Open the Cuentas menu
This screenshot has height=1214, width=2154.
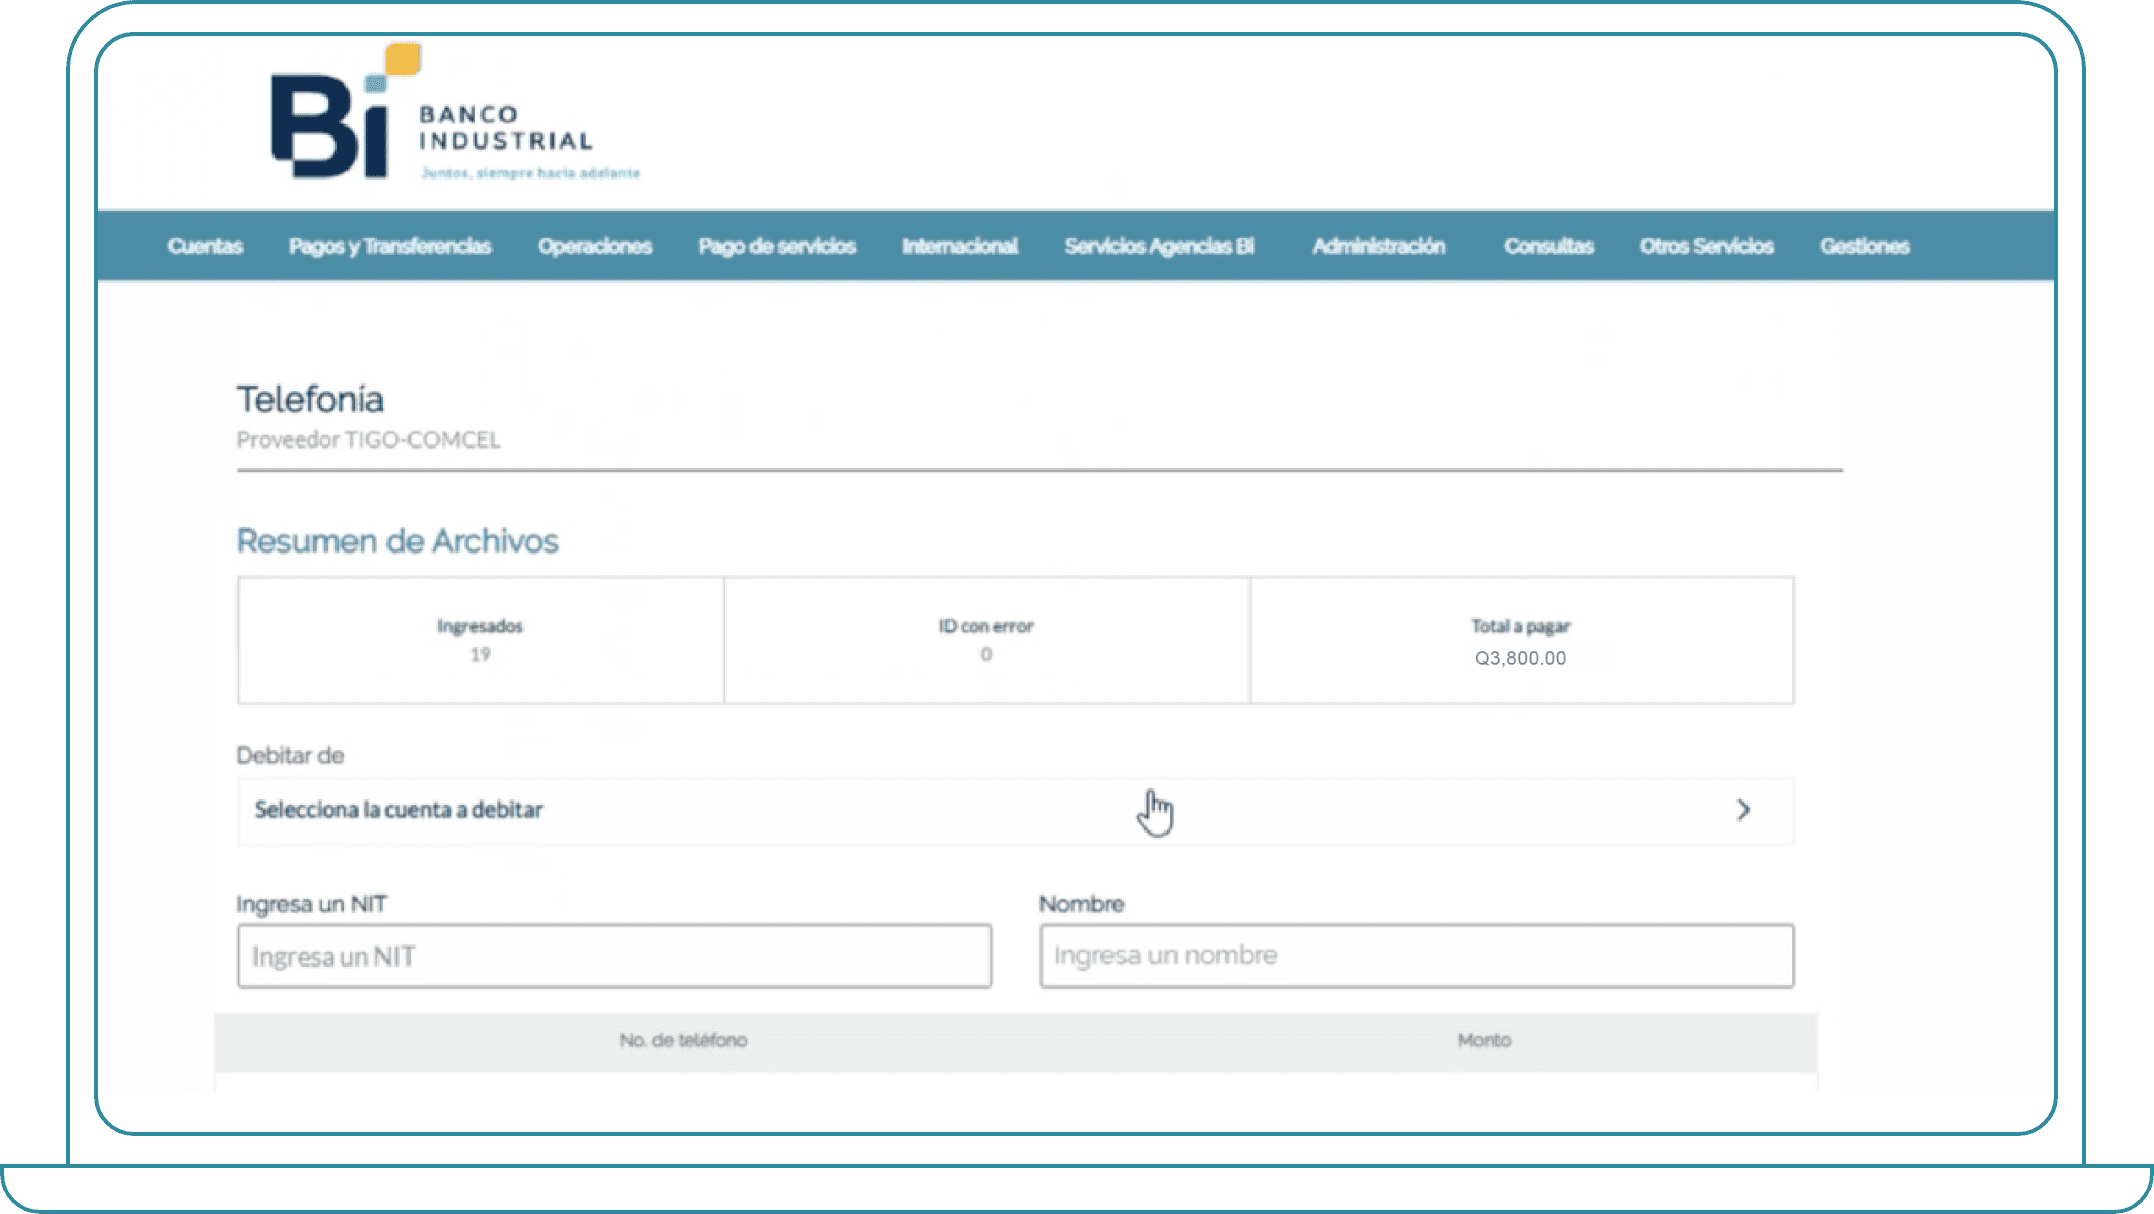click(204, 246)
